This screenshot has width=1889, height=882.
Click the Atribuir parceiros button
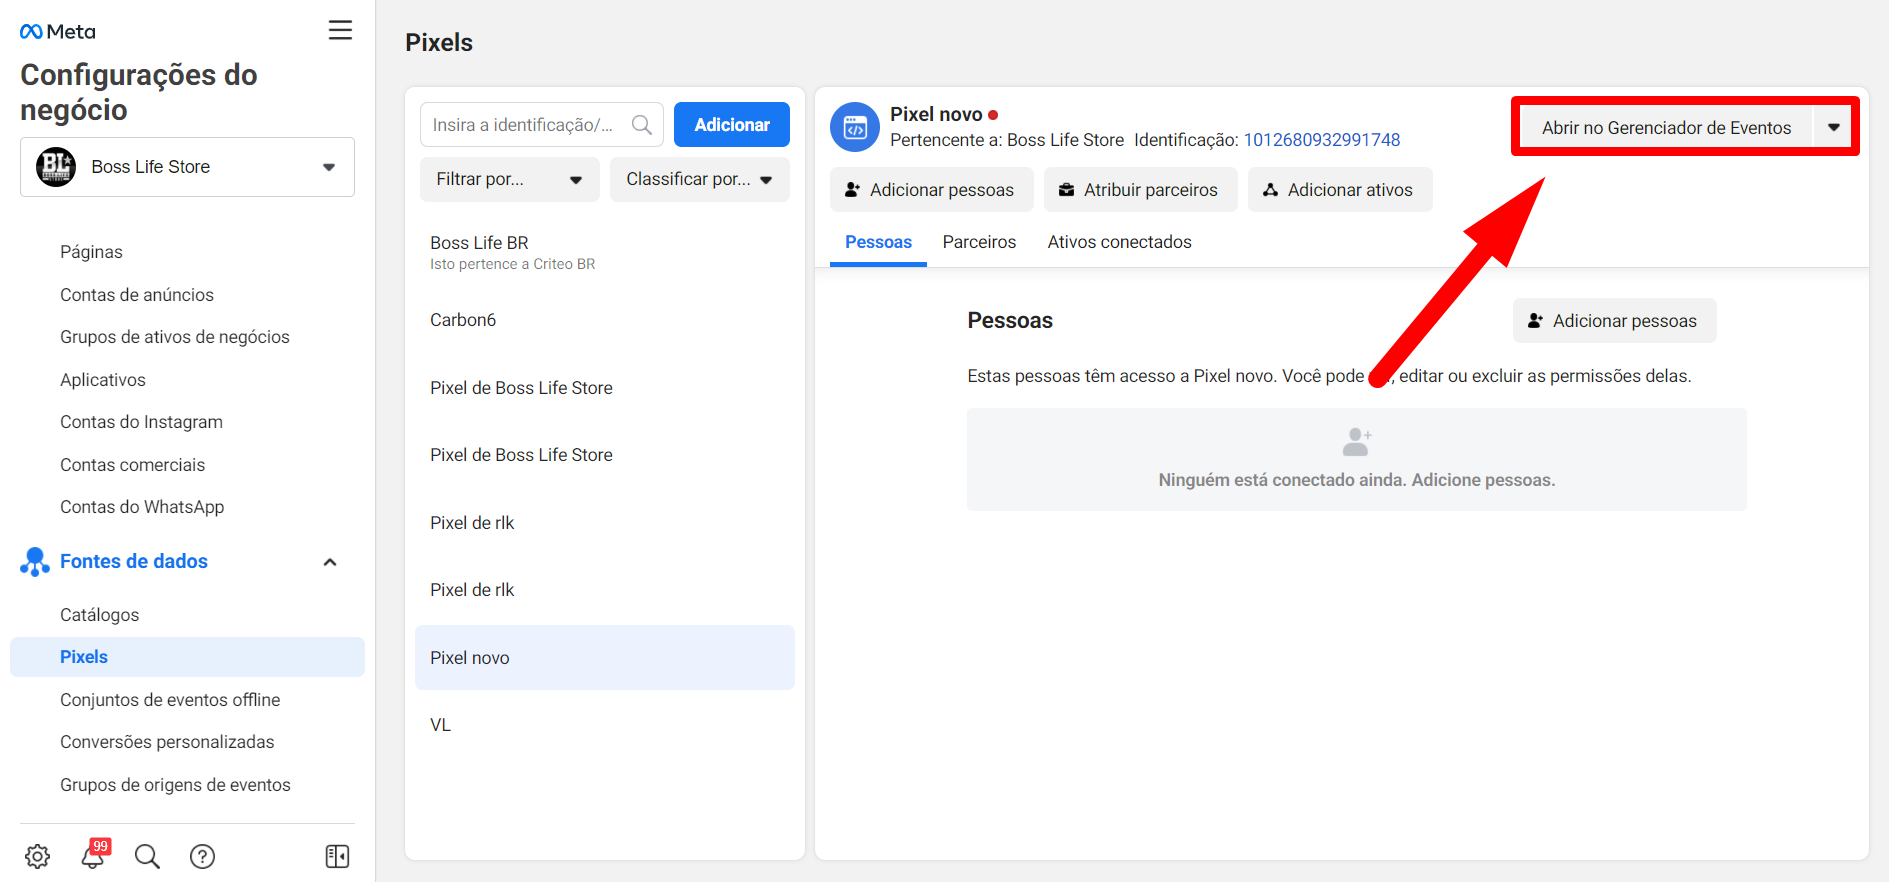pyautogui.click(x=1140, y=190)
